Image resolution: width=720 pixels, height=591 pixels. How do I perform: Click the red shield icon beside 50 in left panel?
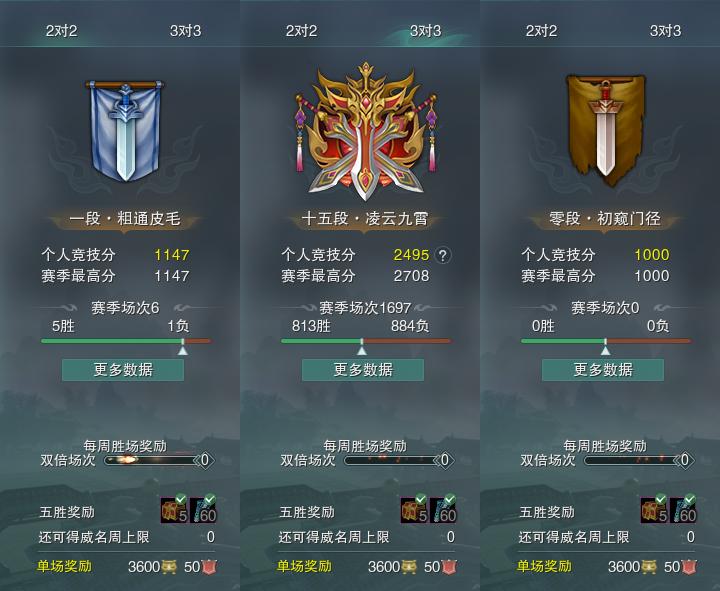(209, 567)
